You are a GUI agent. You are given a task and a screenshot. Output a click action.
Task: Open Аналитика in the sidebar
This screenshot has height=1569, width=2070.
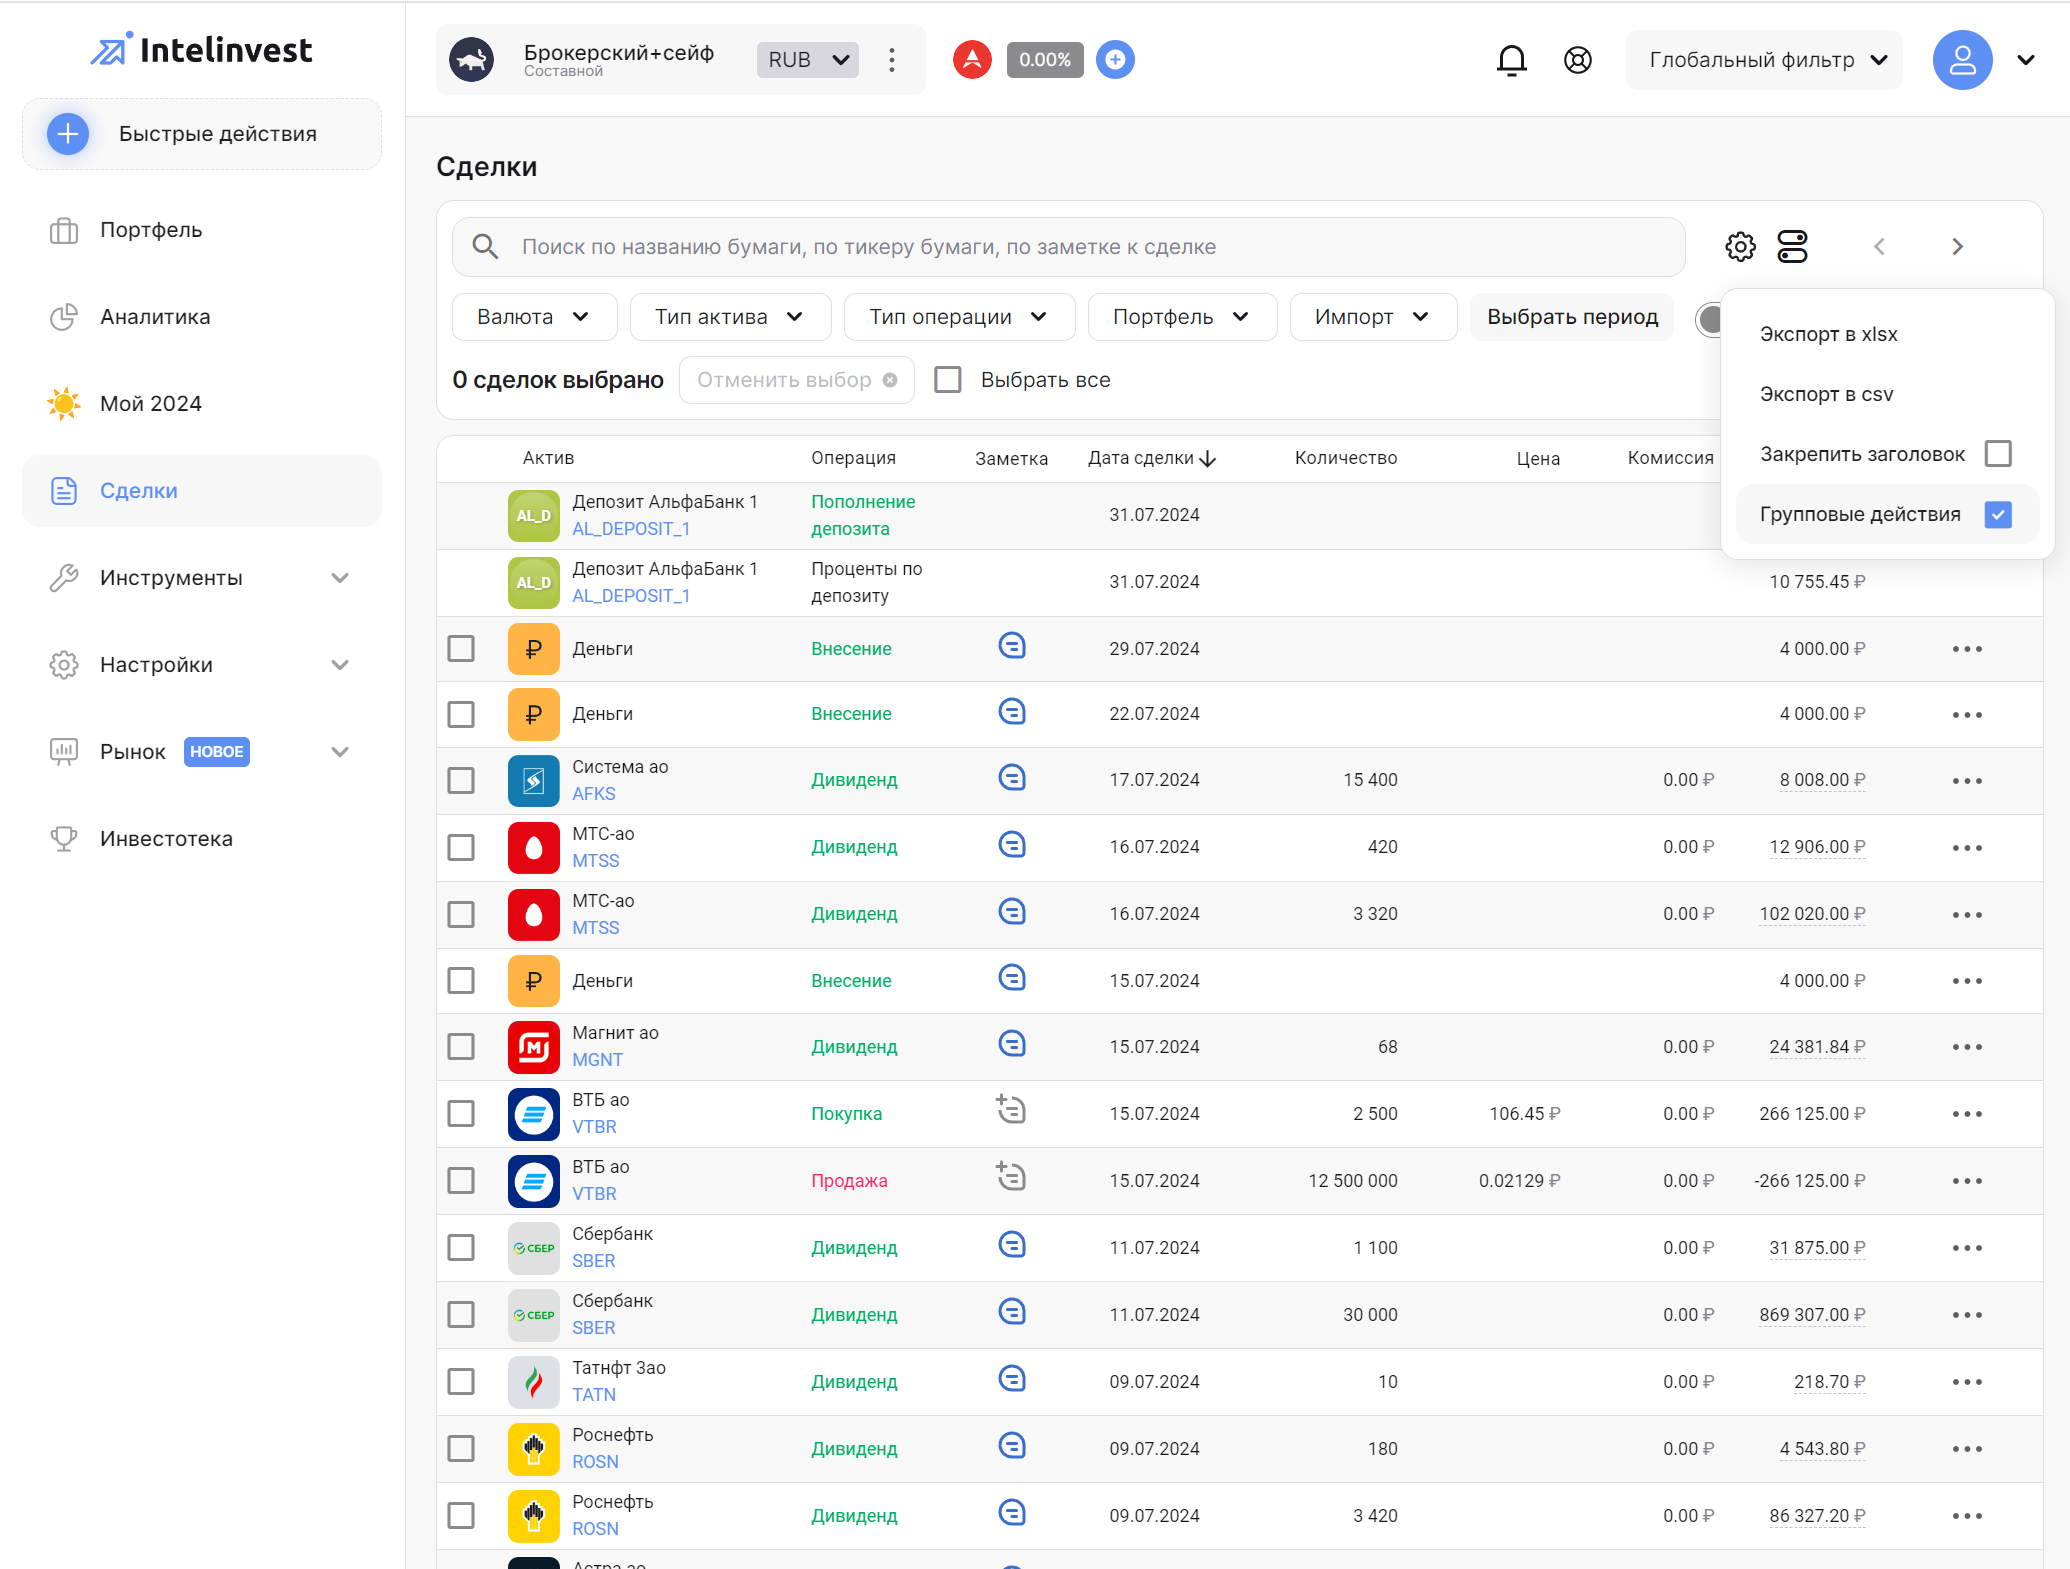click(x=202, y=317)
